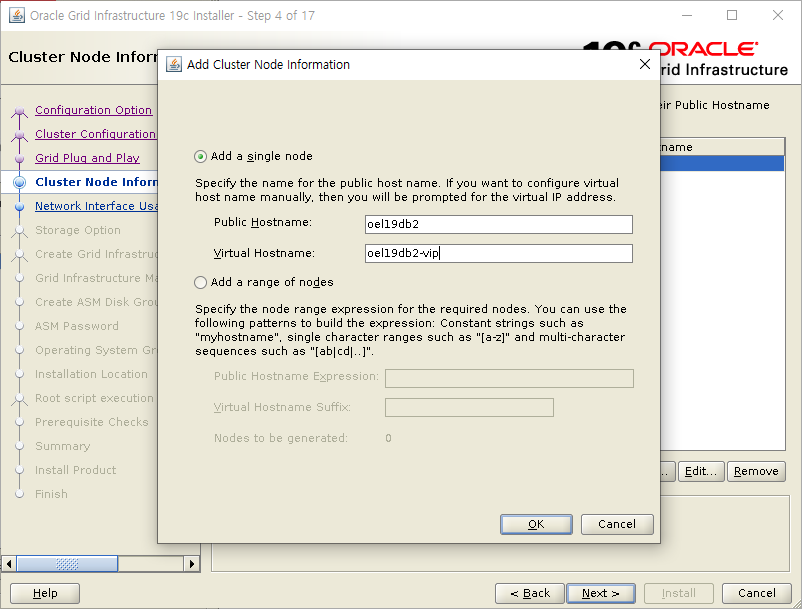Click the Network Interface Usage step marker icon
802x609 pixels.
tap(19, 207)
